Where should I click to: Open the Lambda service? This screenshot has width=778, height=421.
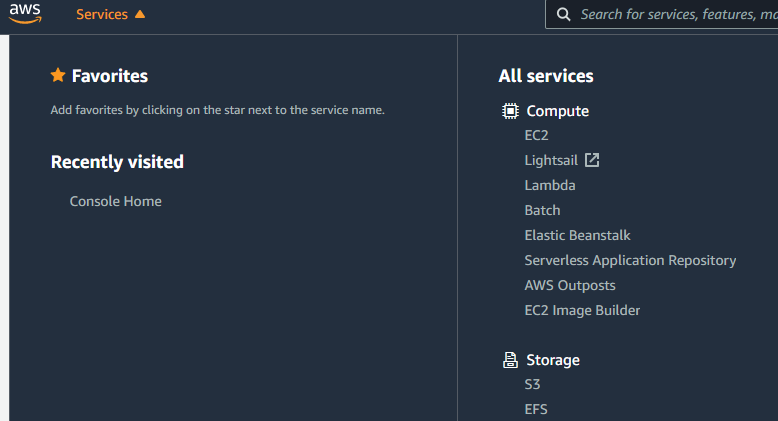[549, 185]
